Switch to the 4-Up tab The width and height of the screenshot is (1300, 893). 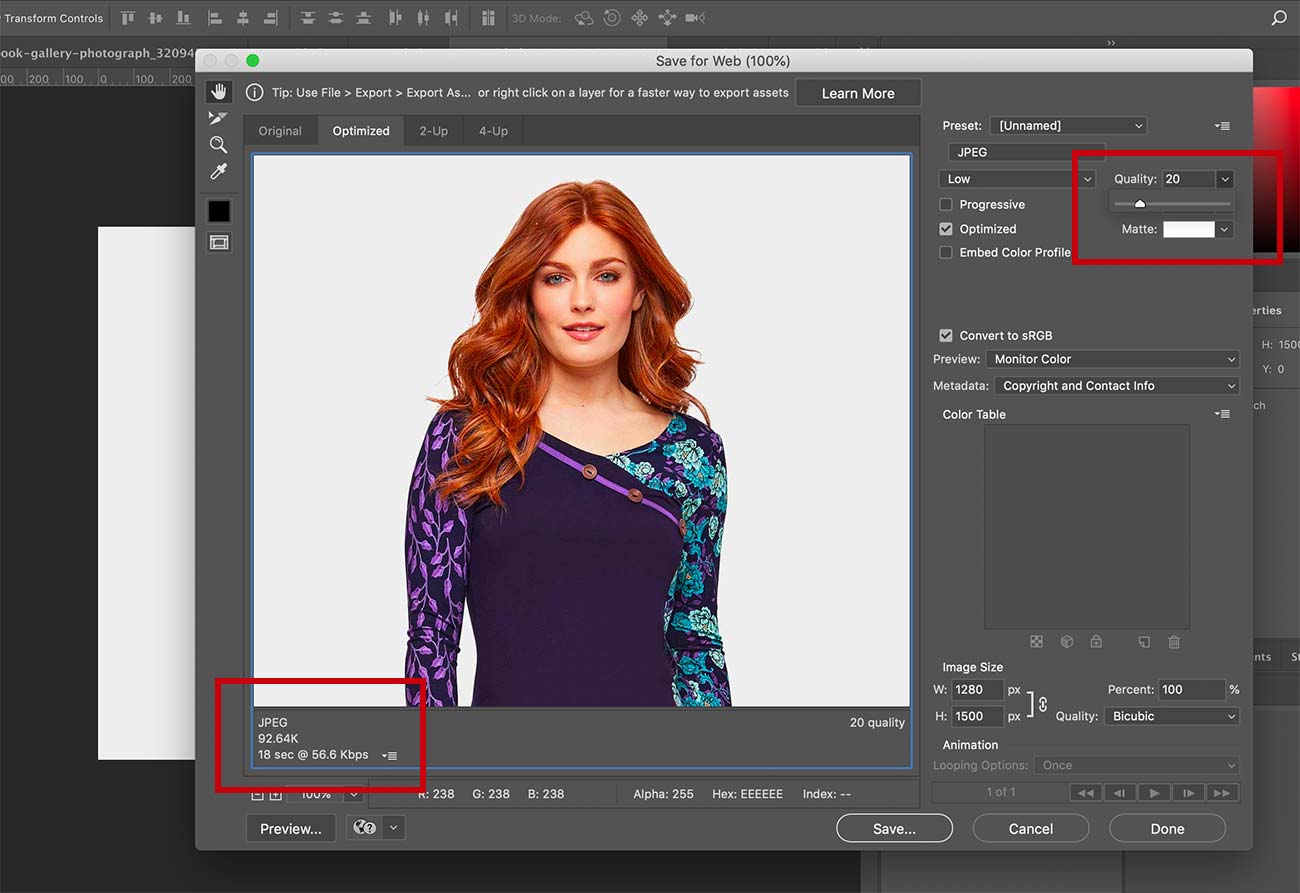coord(493,131)
